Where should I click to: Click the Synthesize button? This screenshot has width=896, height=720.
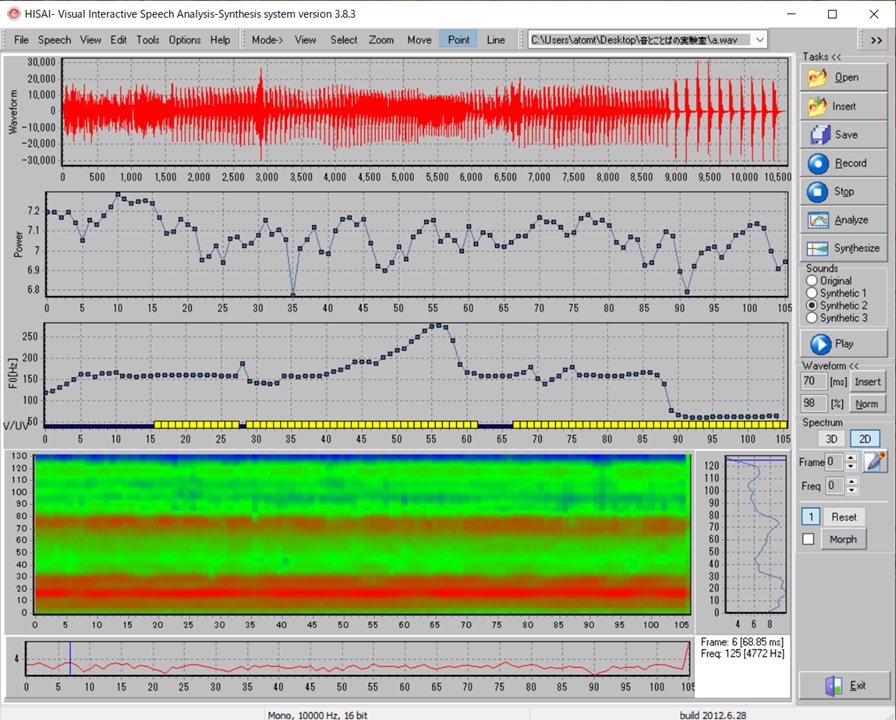843,248
